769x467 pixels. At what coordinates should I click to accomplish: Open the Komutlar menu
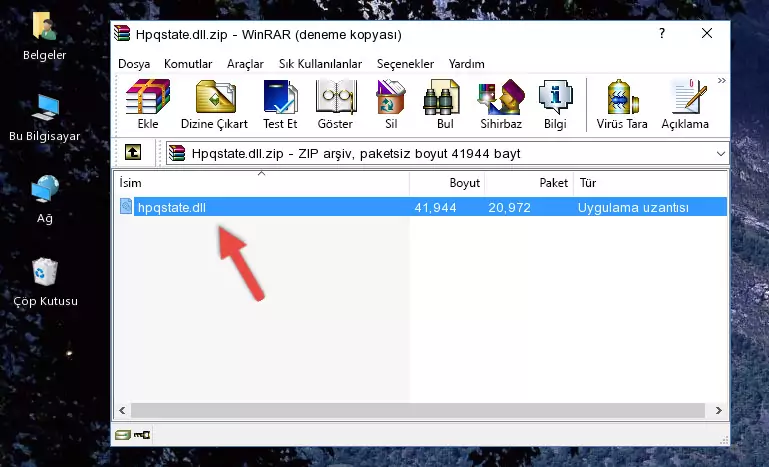(x=188, y=64)
